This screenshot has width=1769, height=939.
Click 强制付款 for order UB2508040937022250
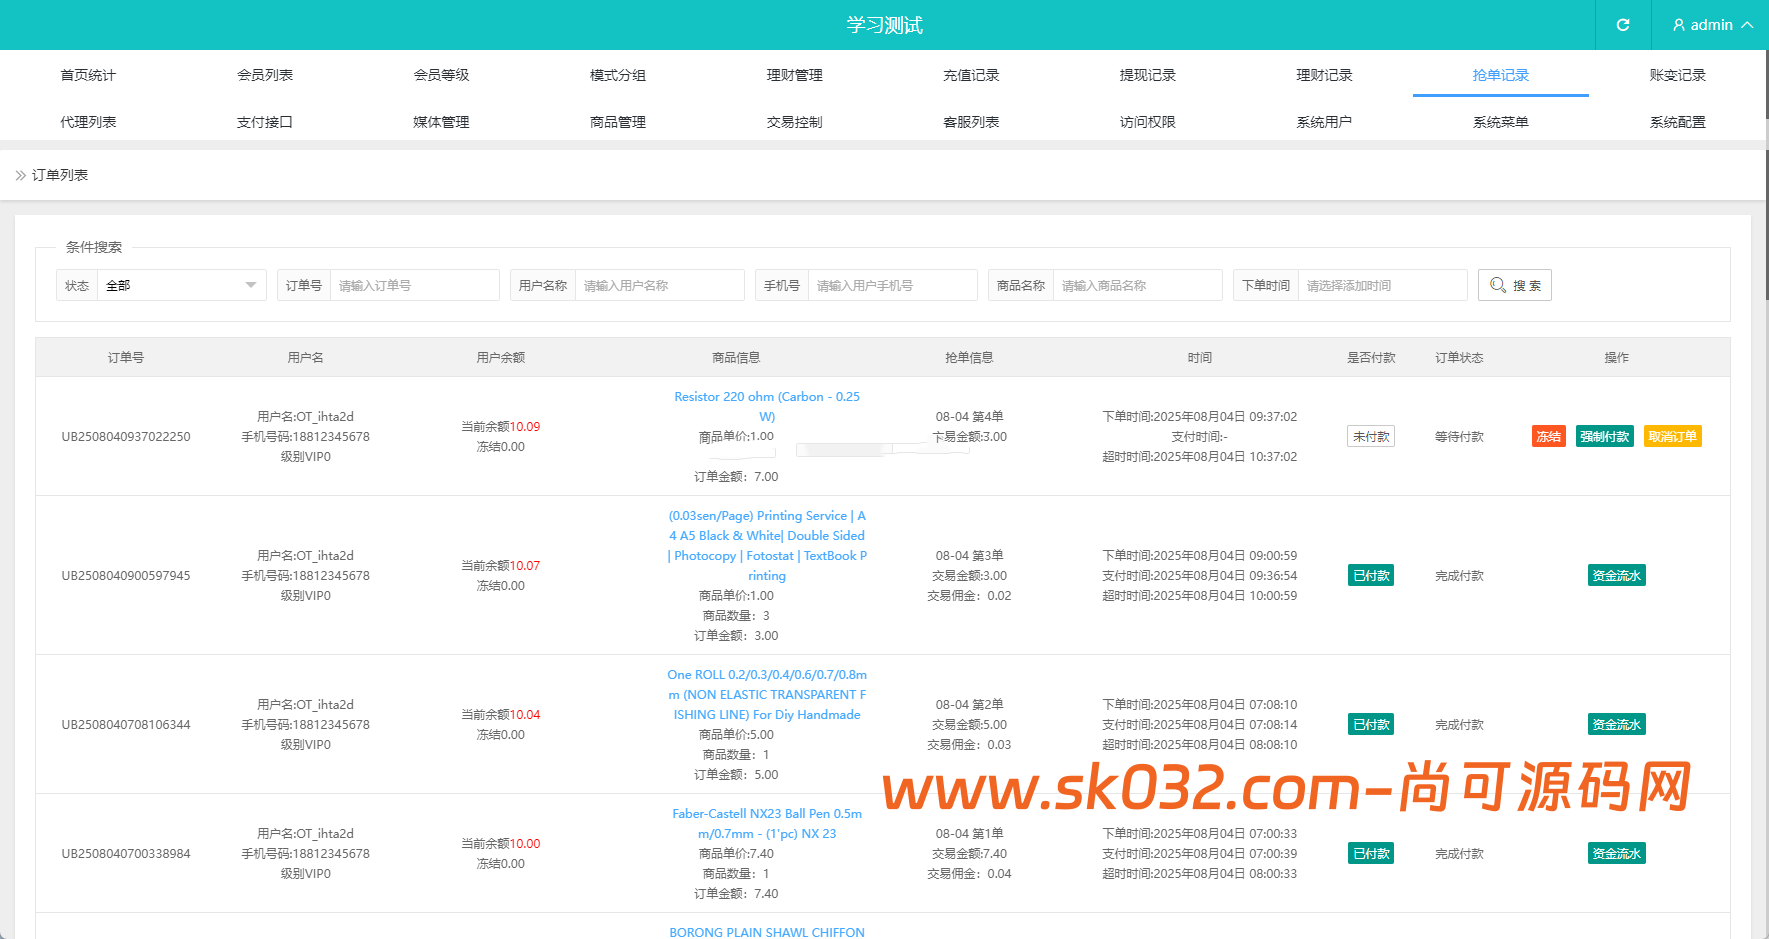tap(1604, 436)
